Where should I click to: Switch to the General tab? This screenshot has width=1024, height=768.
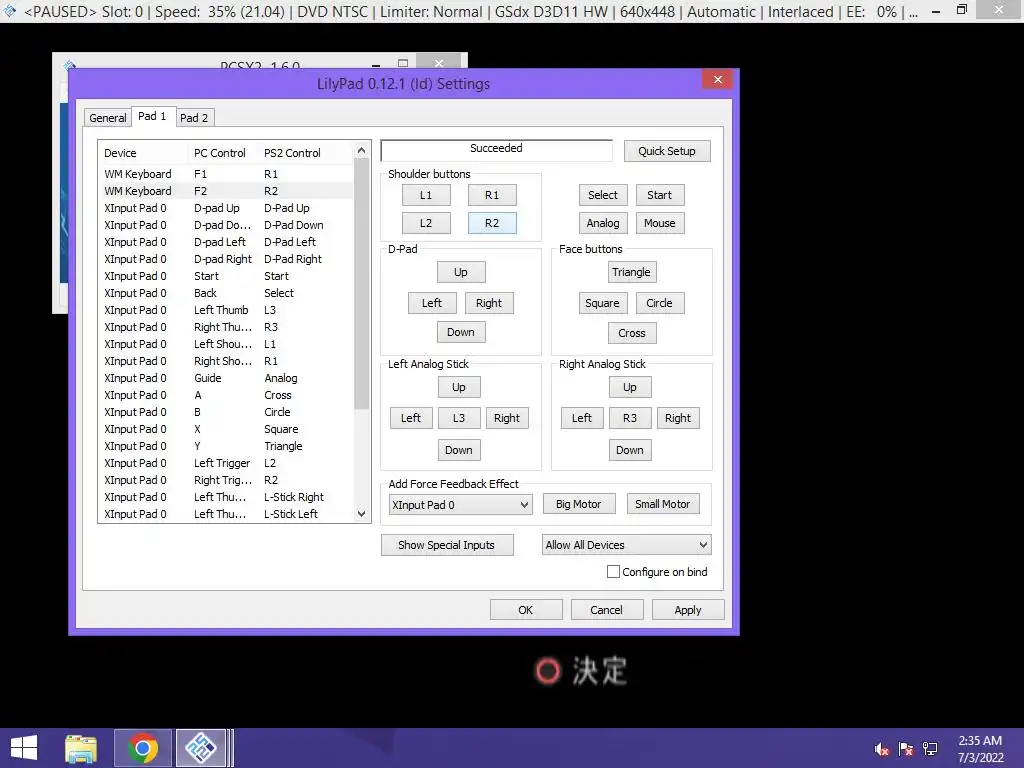tap(108, 118)
